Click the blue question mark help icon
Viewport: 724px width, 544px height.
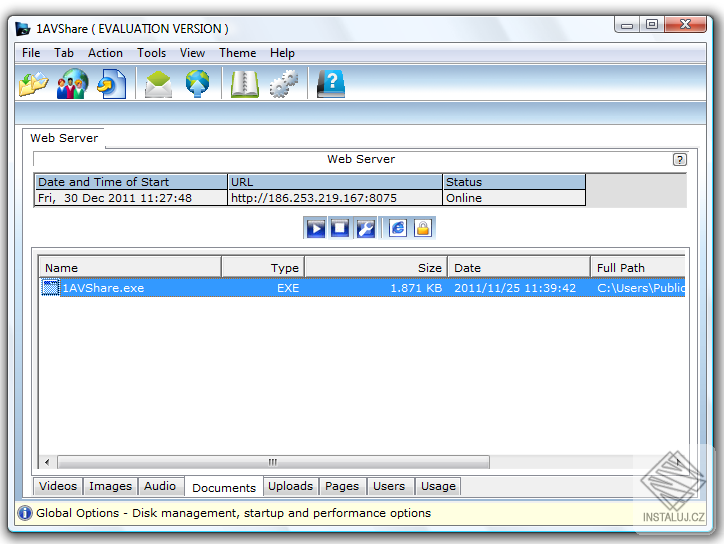[x=331, y=84]
